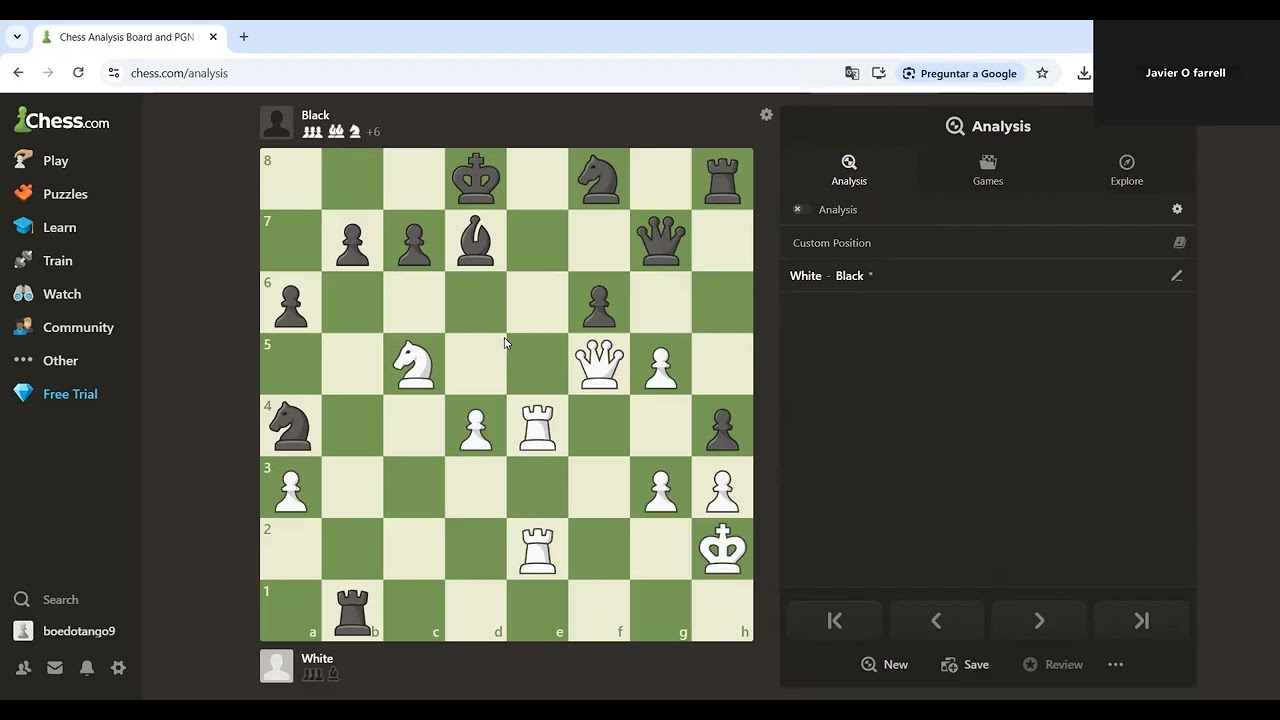
Task: Select the white knight on c5
Action: coord(414,364)
